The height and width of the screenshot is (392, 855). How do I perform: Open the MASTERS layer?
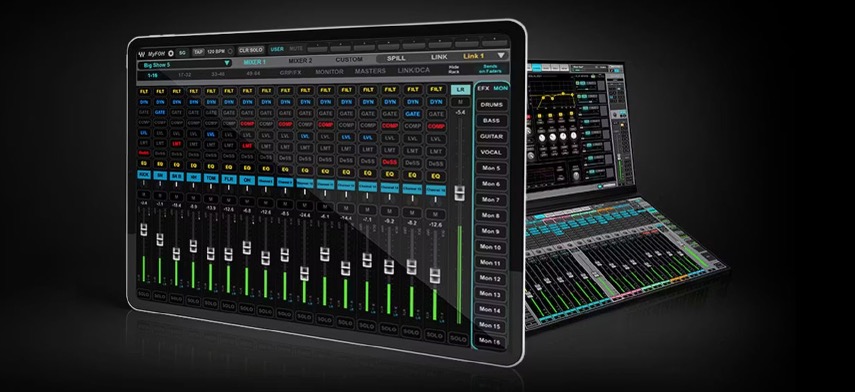pyautogui.click(x=370, y=71)
